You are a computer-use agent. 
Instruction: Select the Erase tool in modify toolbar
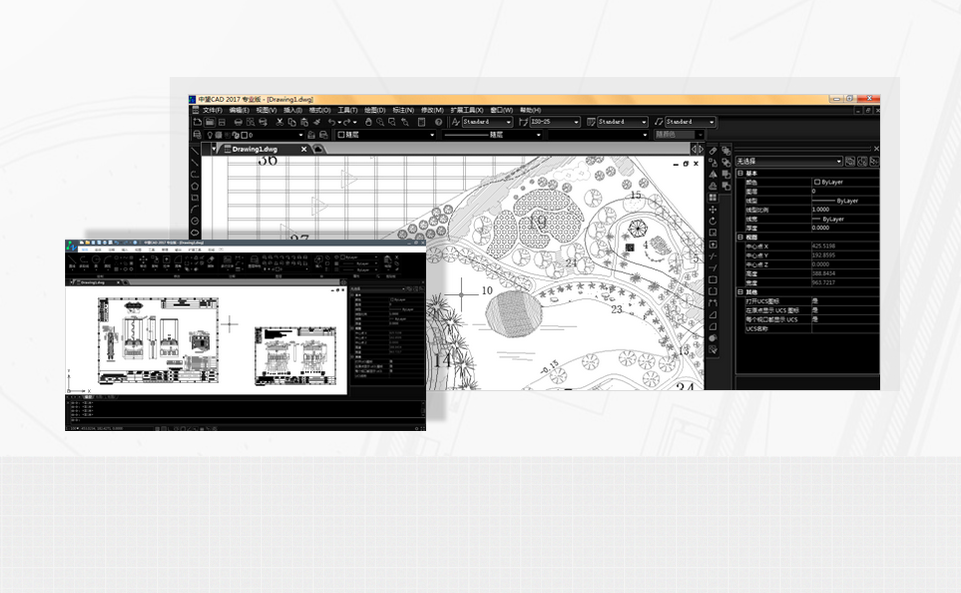click(713, 149)
